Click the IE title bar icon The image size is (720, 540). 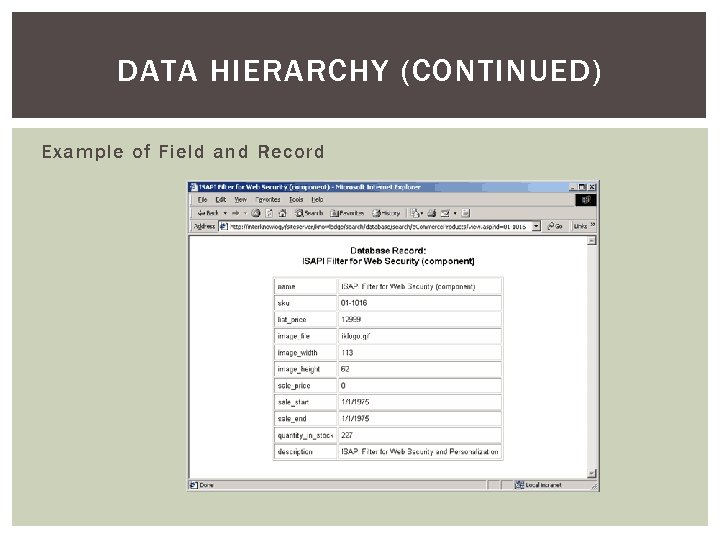pos(193,187)
